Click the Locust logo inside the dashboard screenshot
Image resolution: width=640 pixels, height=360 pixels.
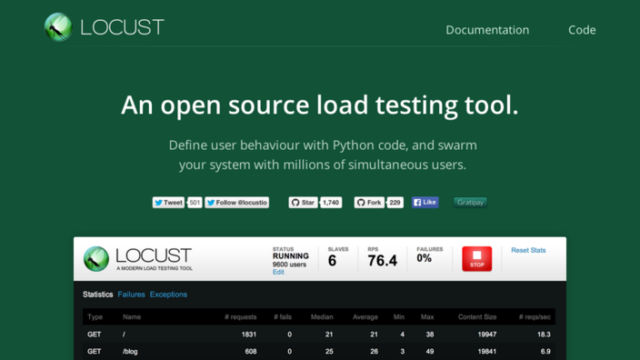pos(138,259)
